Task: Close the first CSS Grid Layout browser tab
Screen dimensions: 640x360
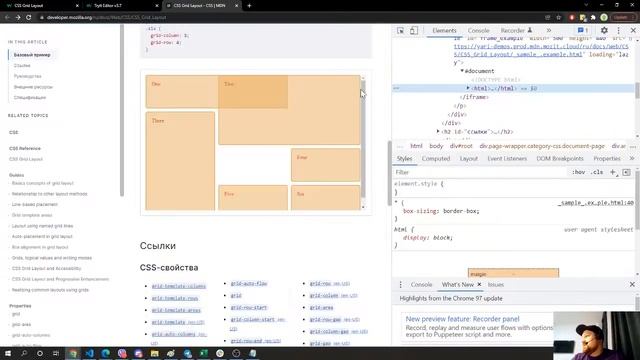Action: coord(78,6)
